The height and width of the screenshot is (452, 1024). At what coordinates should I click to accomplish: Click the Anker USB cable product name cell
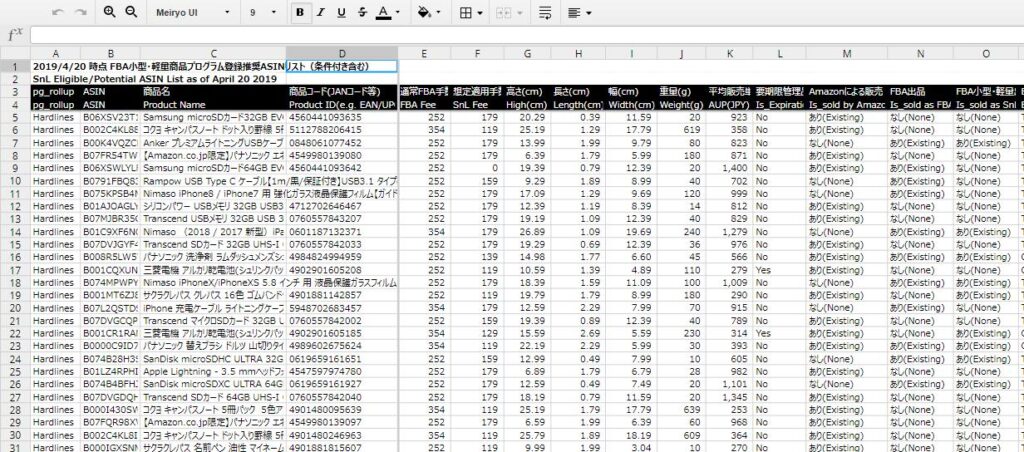[213, 142]
